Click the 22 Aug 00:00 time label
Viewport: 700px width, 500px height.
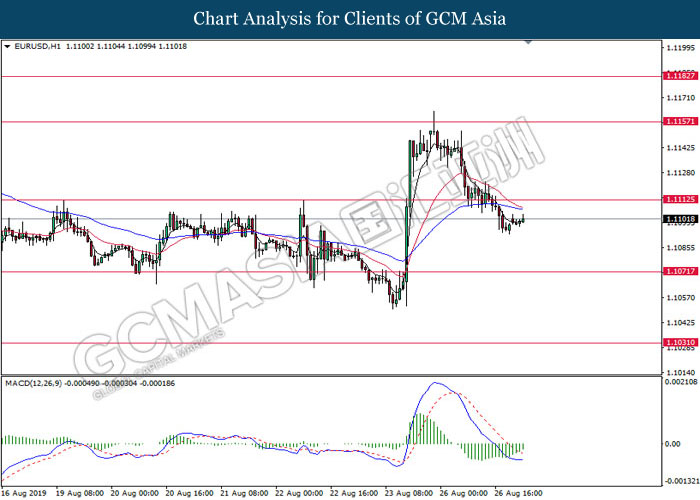point(299,493)
